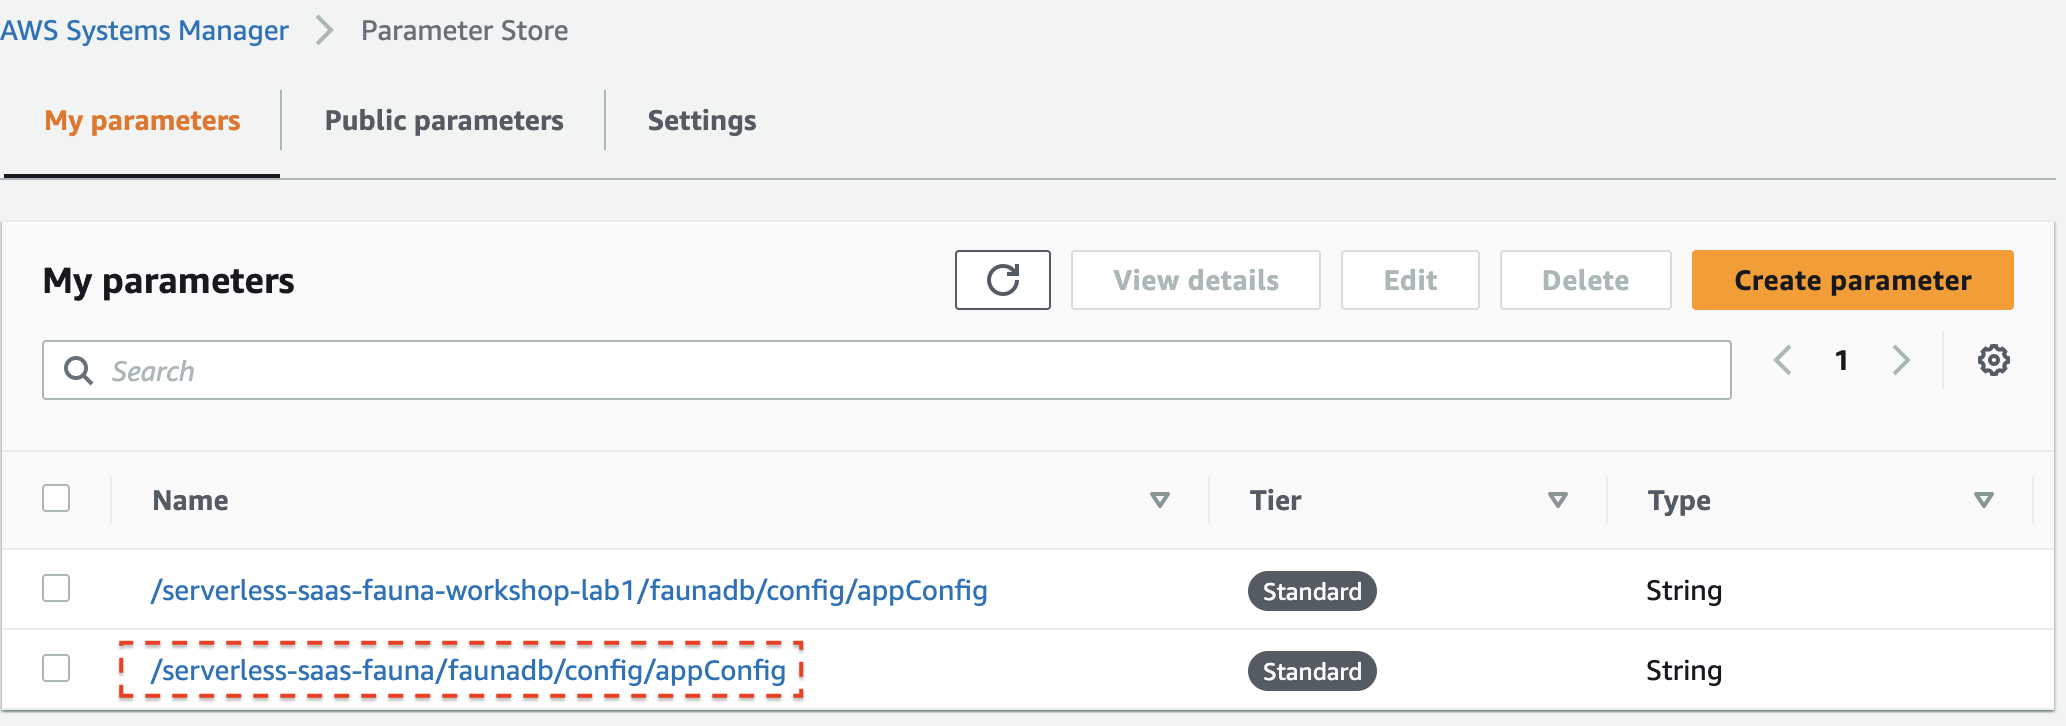Viewport: 2066px width, 726px height.
Task: Select the workshop-lab1 appConfig parameter checkbox
Action: [56, 588]
